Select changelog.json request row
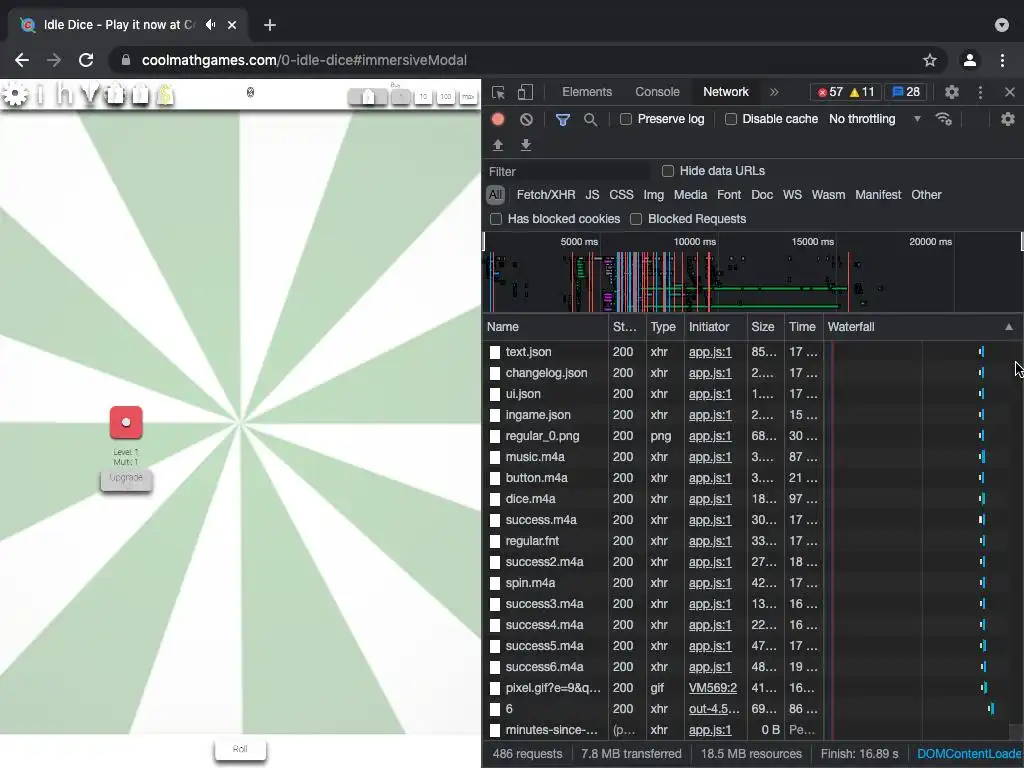 click(652, 373)
